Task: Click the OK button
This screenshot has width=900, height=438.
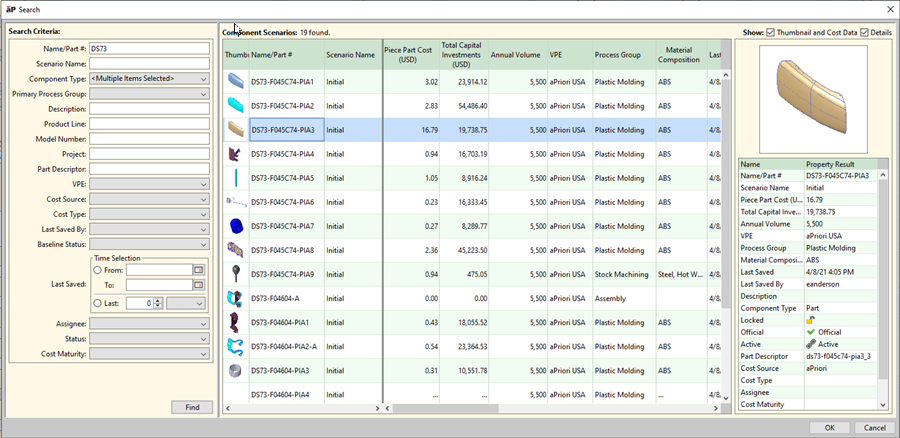Action: pos(829,427)
